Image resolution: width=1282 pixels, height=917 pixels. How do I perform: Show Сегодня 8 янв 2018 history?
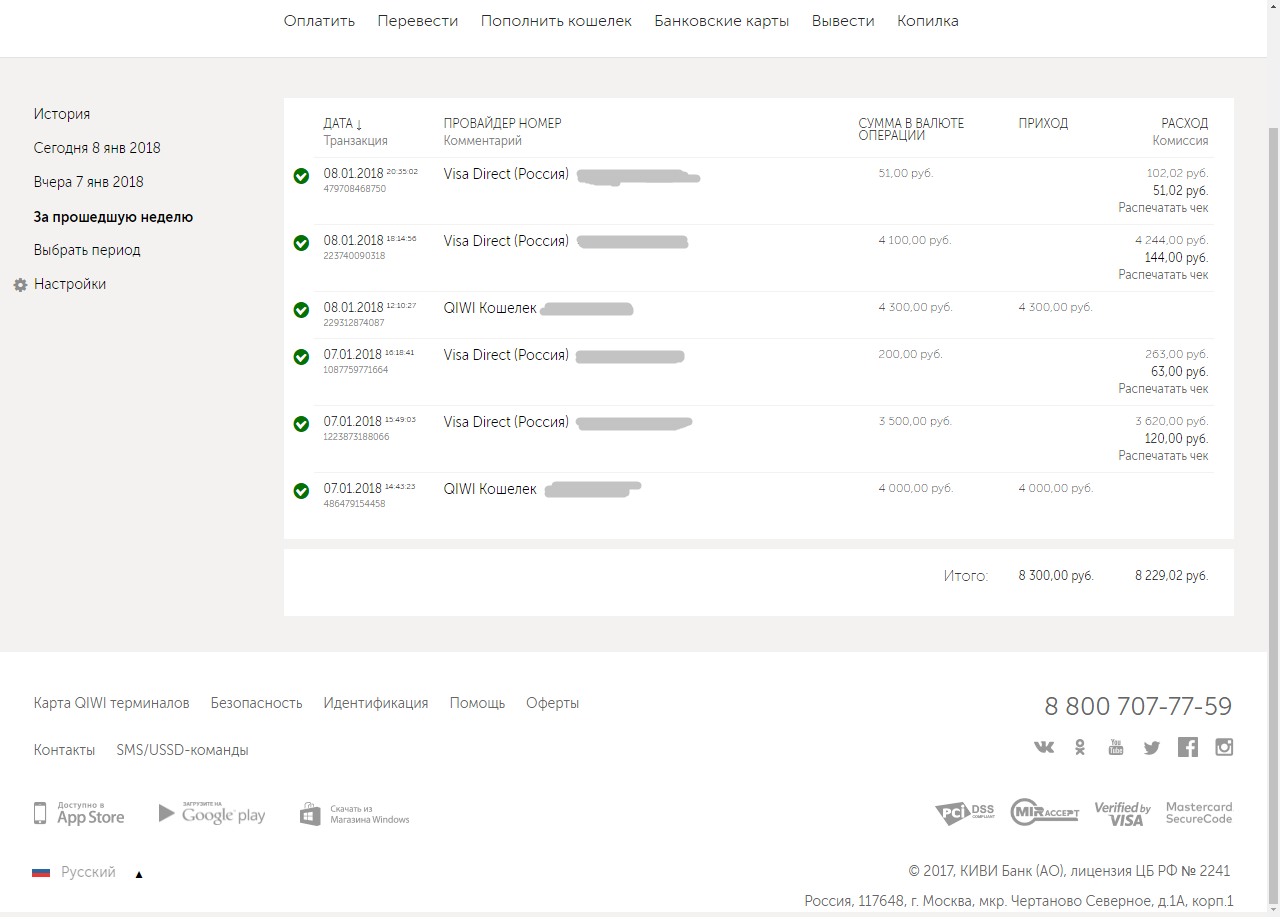(x=97, y=148)
